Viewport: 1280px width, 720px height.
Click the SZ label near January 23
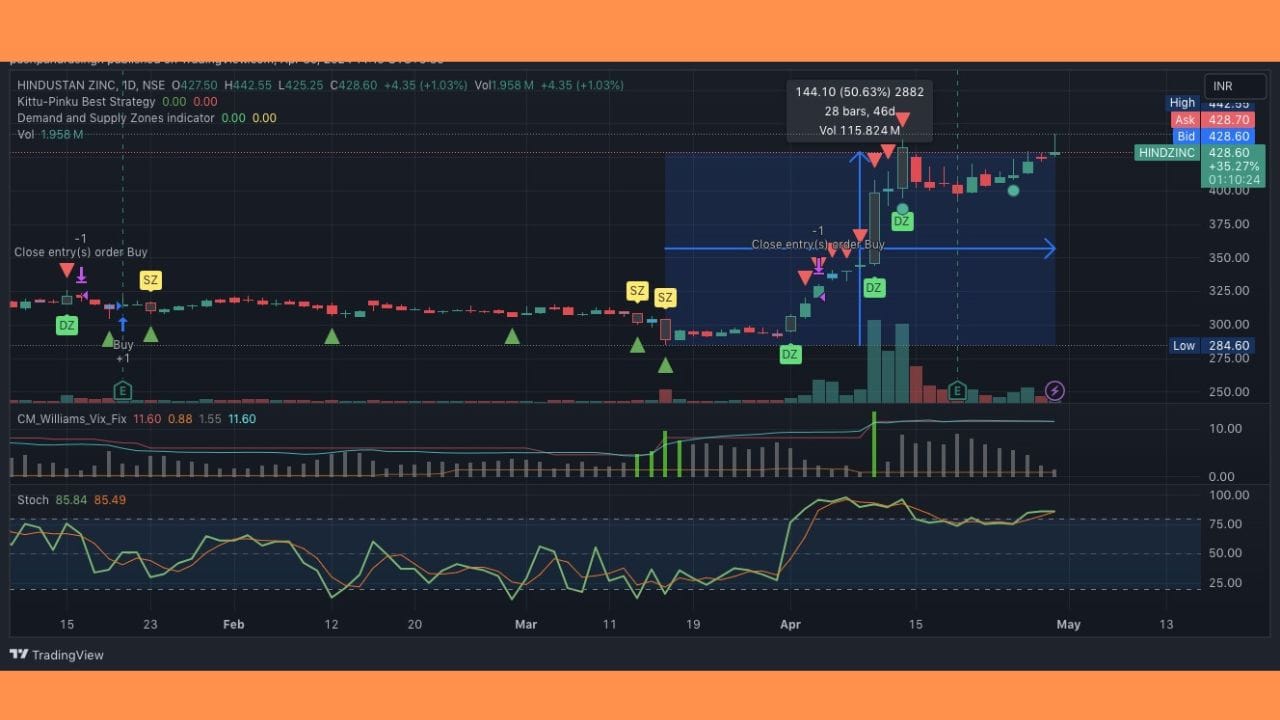[x=150, y=280]
